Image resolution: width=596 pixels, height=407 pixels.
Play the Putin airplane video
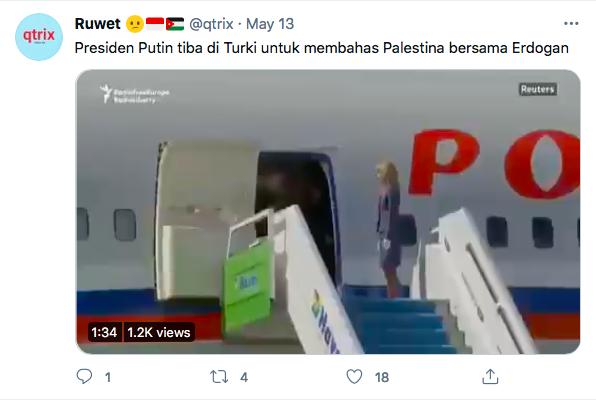328,212
